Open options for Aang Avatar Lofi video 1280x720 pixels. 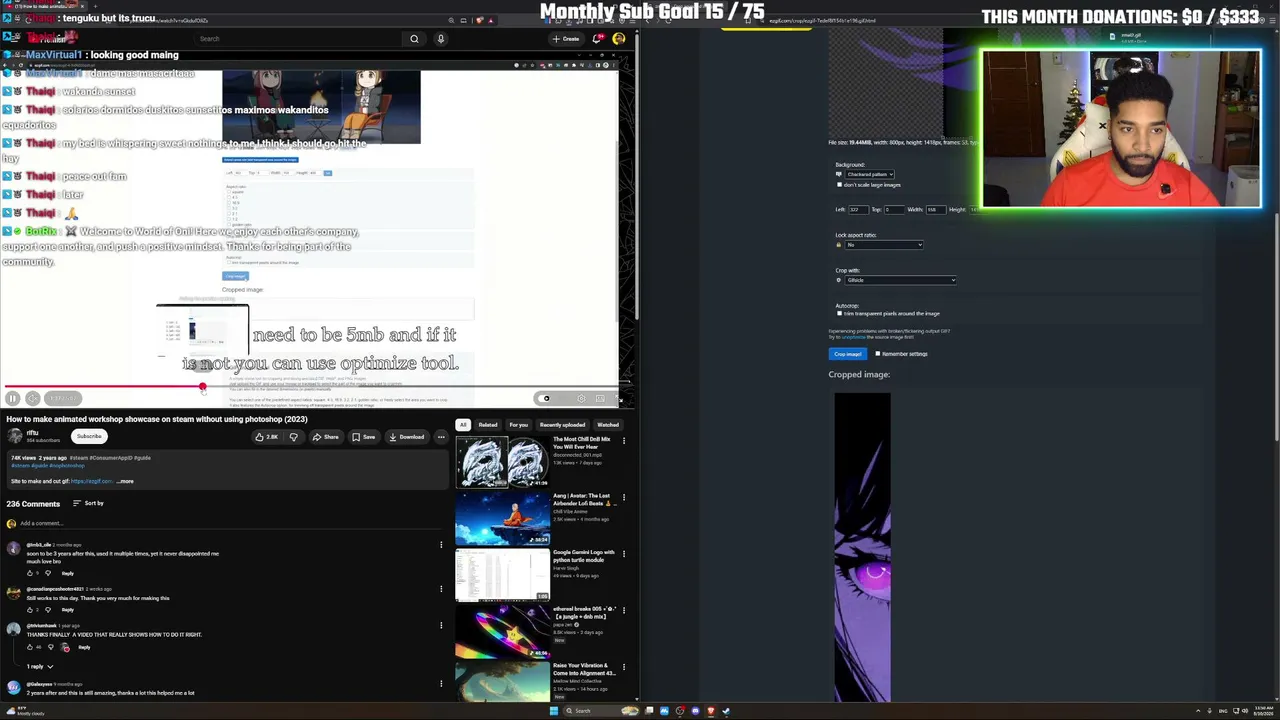pos(624,497)
